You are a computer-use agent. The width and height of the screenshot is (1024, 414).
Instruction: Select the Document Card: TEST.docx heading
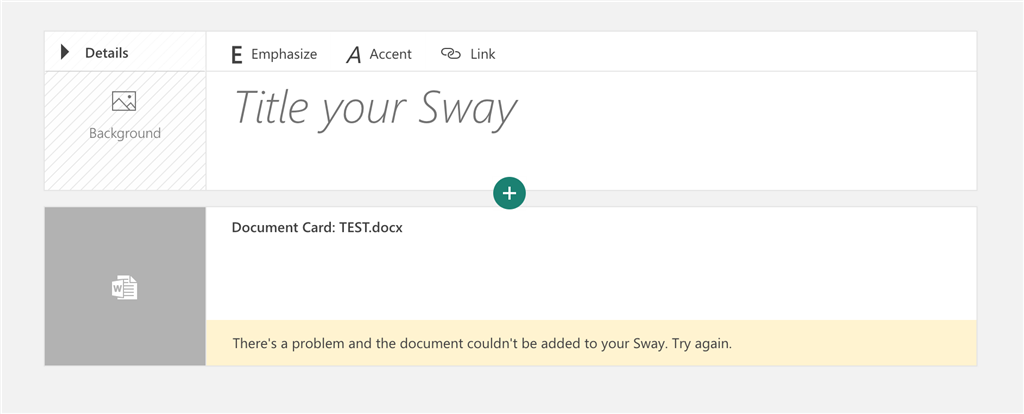pyautogui.click(x=317, y=228)
